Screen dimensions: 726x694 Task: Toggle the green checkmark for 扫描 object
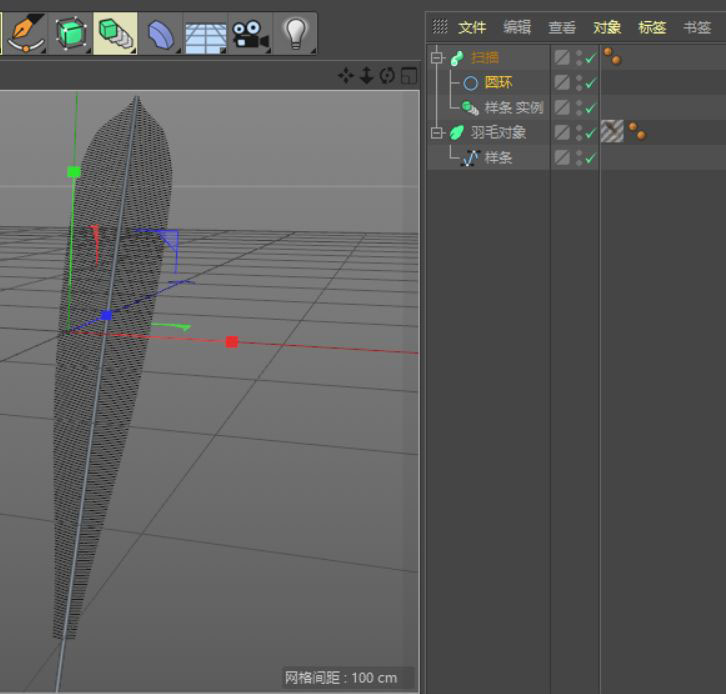coord(590,58)
